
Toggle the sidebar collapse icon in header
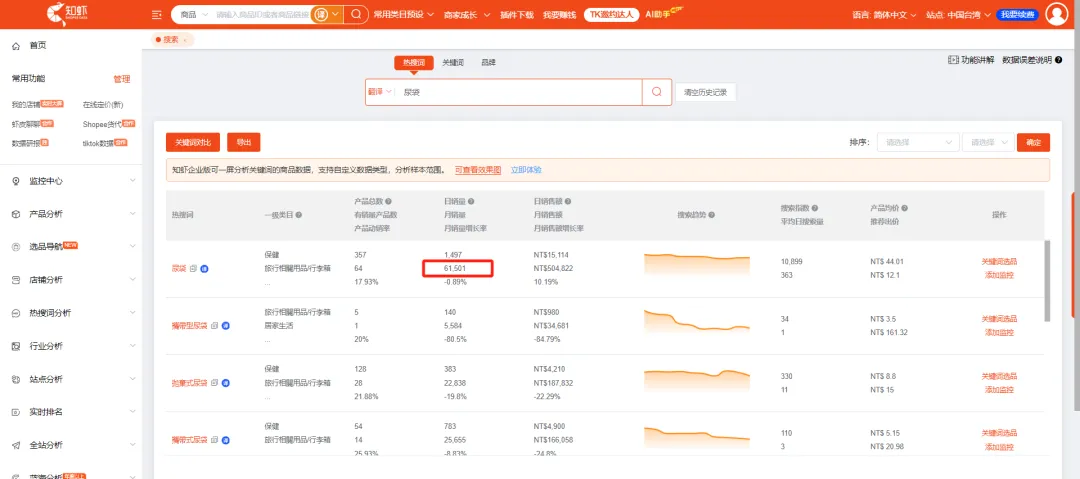pos(156,14)
